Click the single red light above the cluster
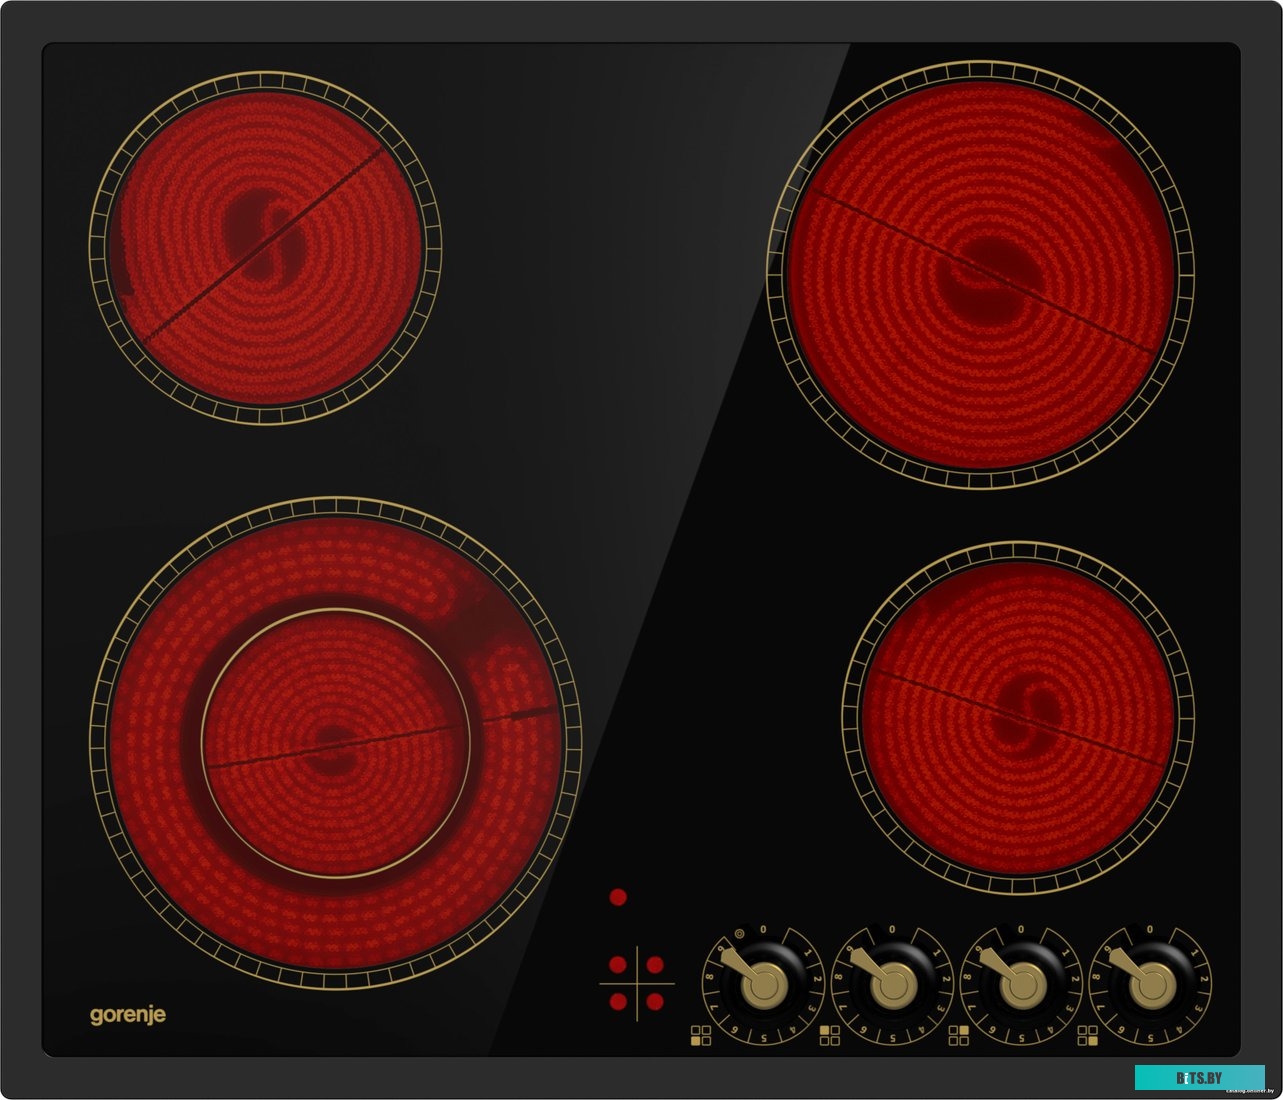 click(618, 897)
